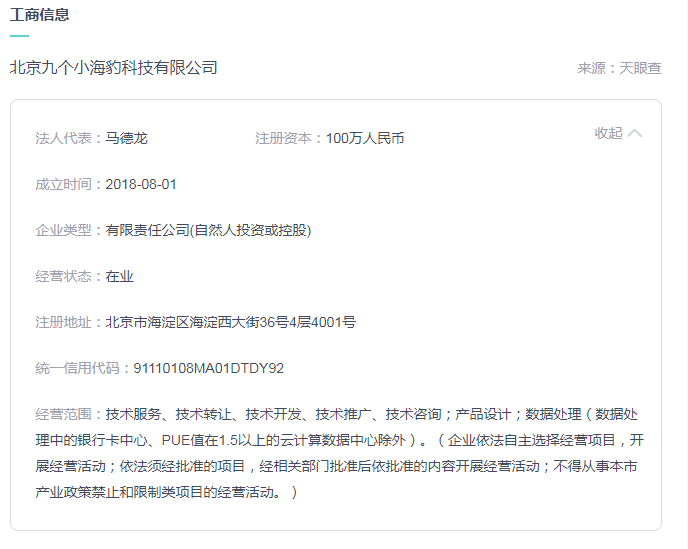Open the source link 天眼查
688x549 pixels.
640,68
